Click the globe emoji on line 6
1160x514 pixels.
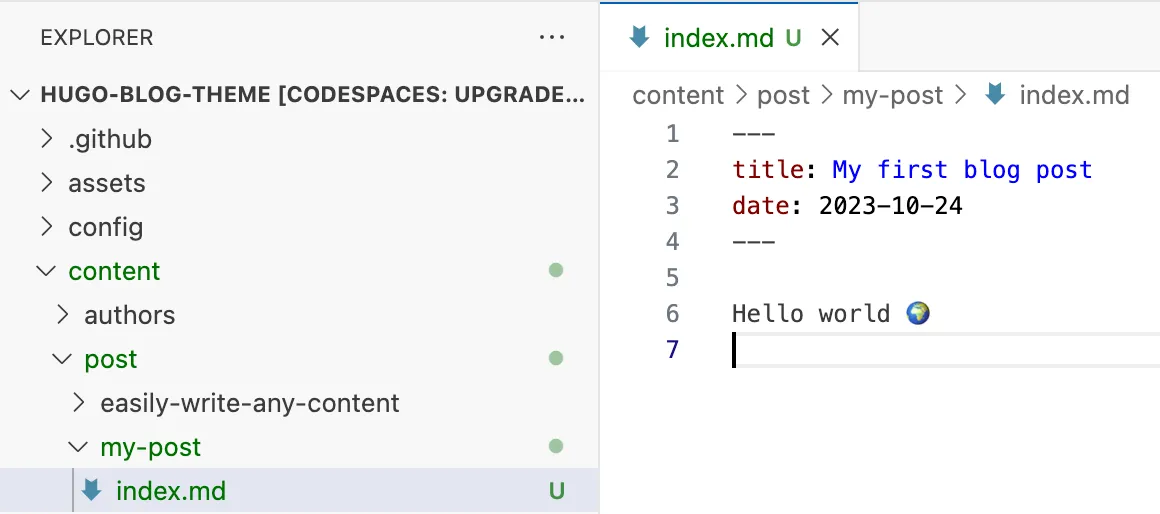pyautogui.click(x=918, y=313)
